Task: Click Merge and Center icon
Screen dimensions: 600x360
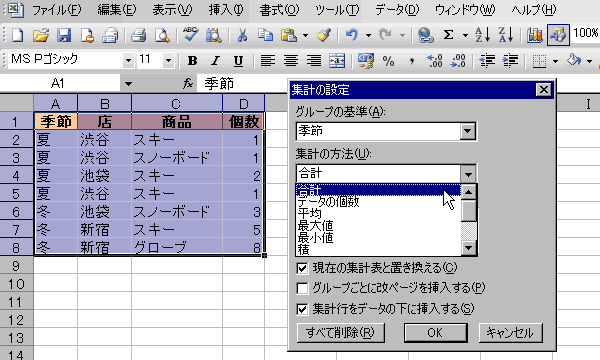Action: click(x=337, y=60)
